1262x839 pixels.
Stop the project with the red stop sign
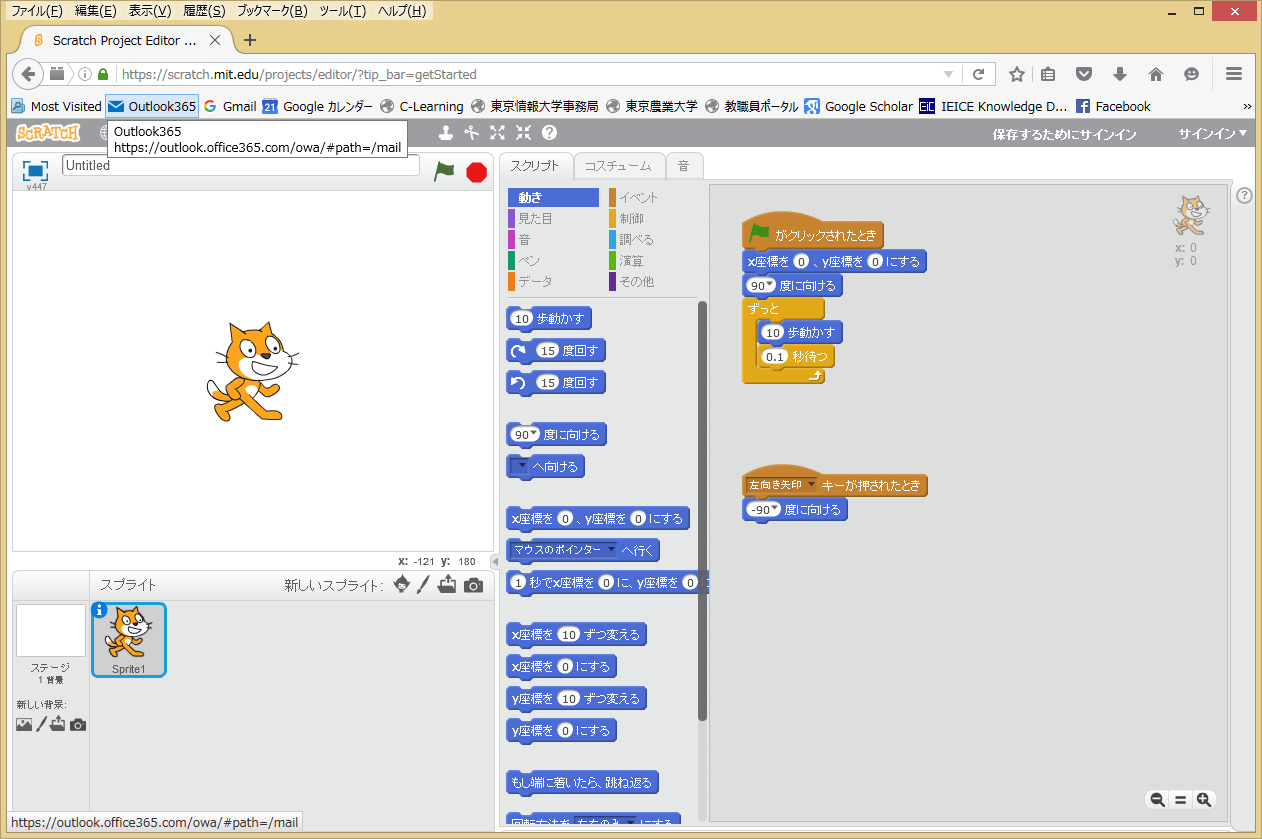pos(476,172)
